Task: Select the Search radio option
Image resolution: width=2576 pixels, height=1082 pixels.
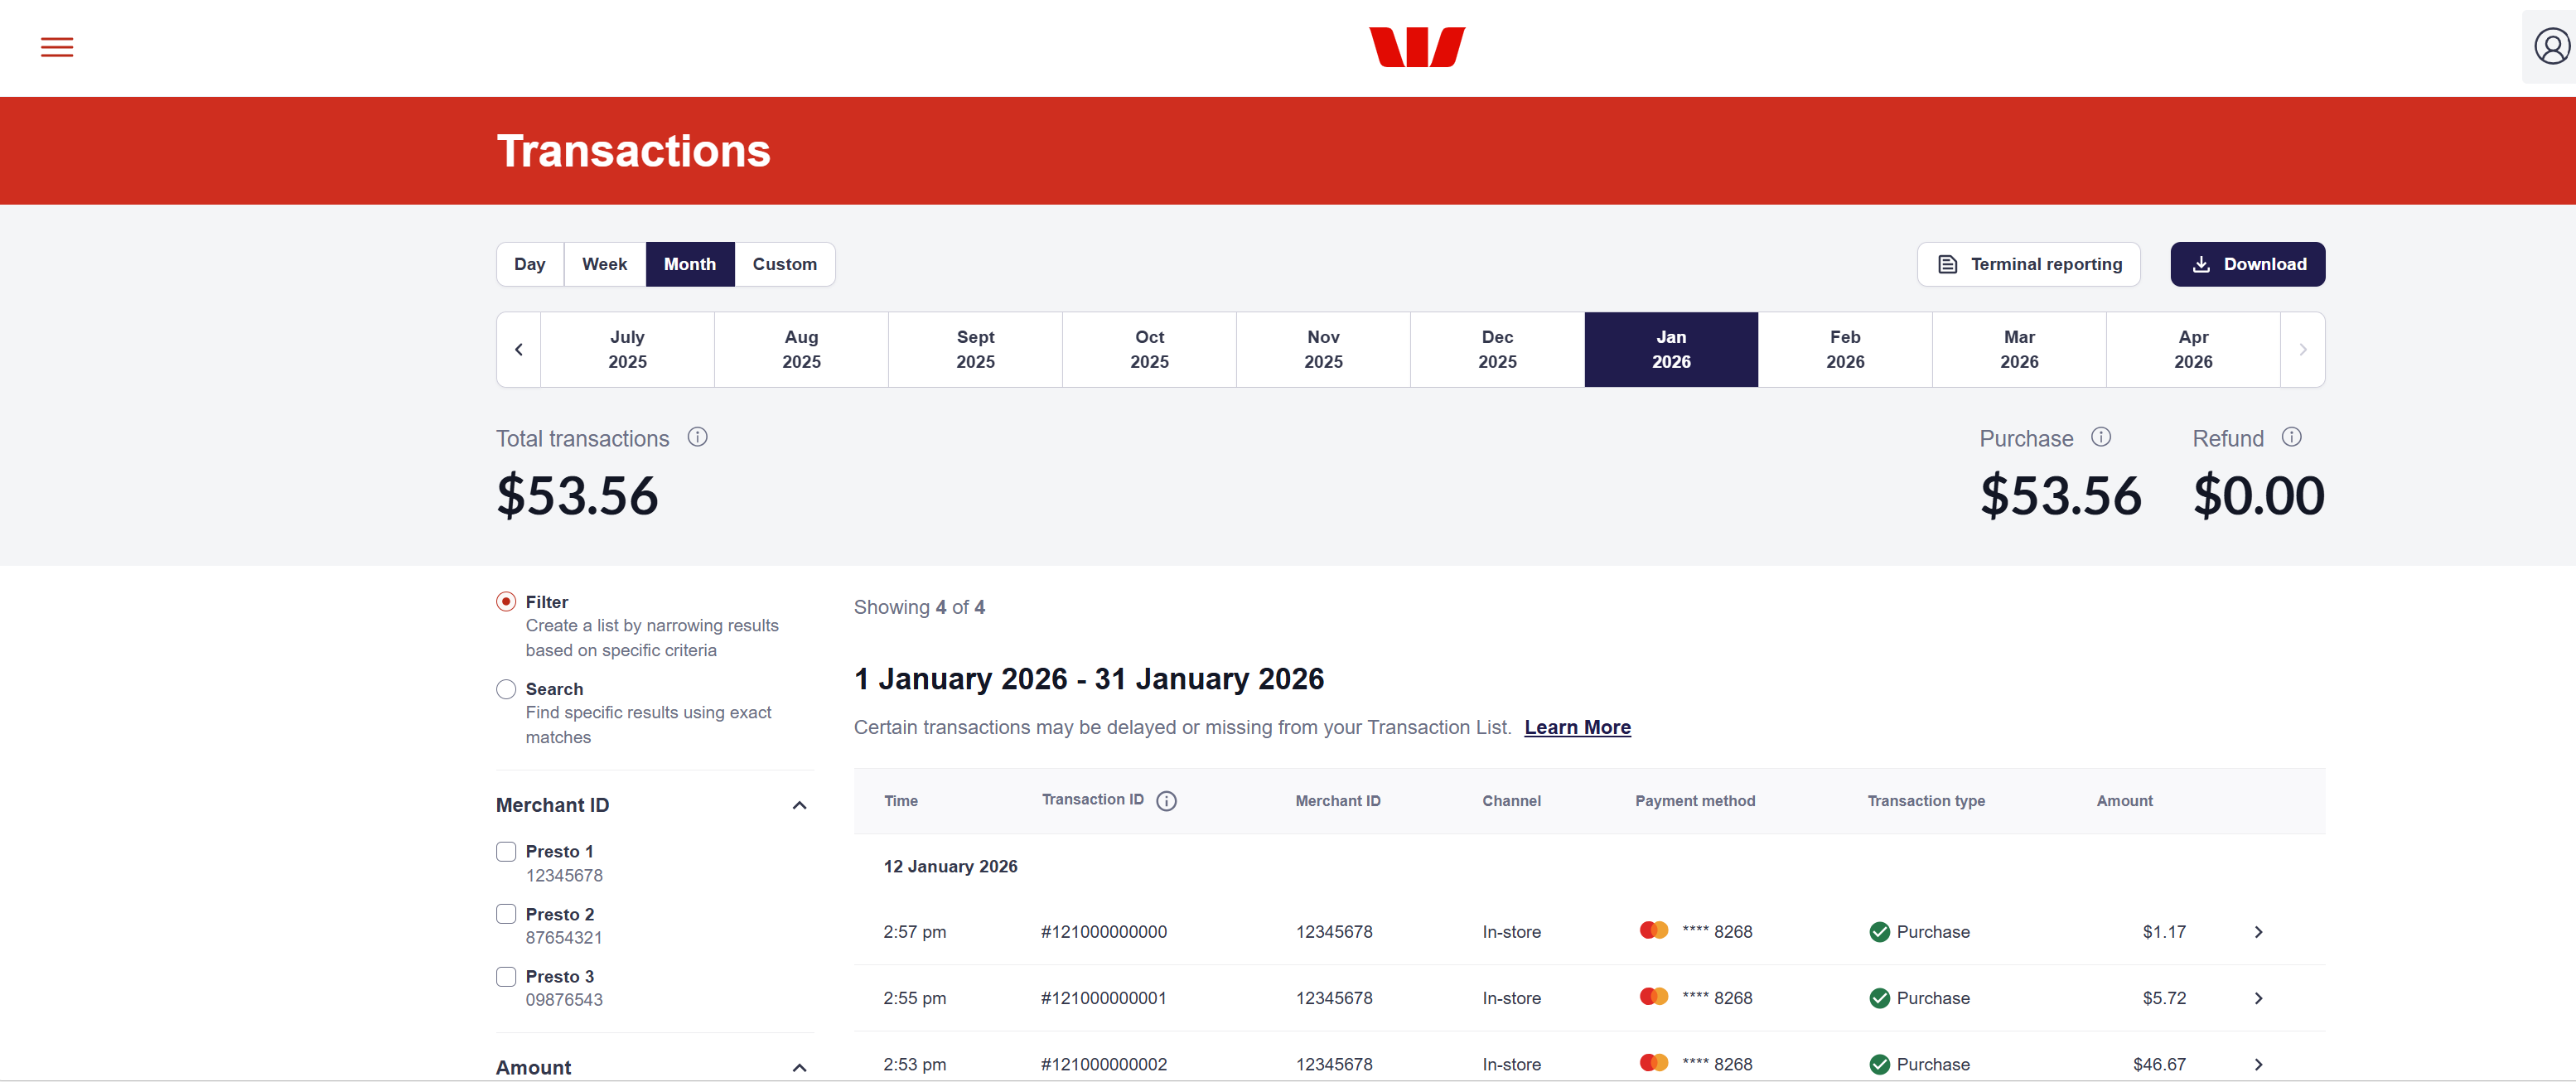Action: [506, 690]
